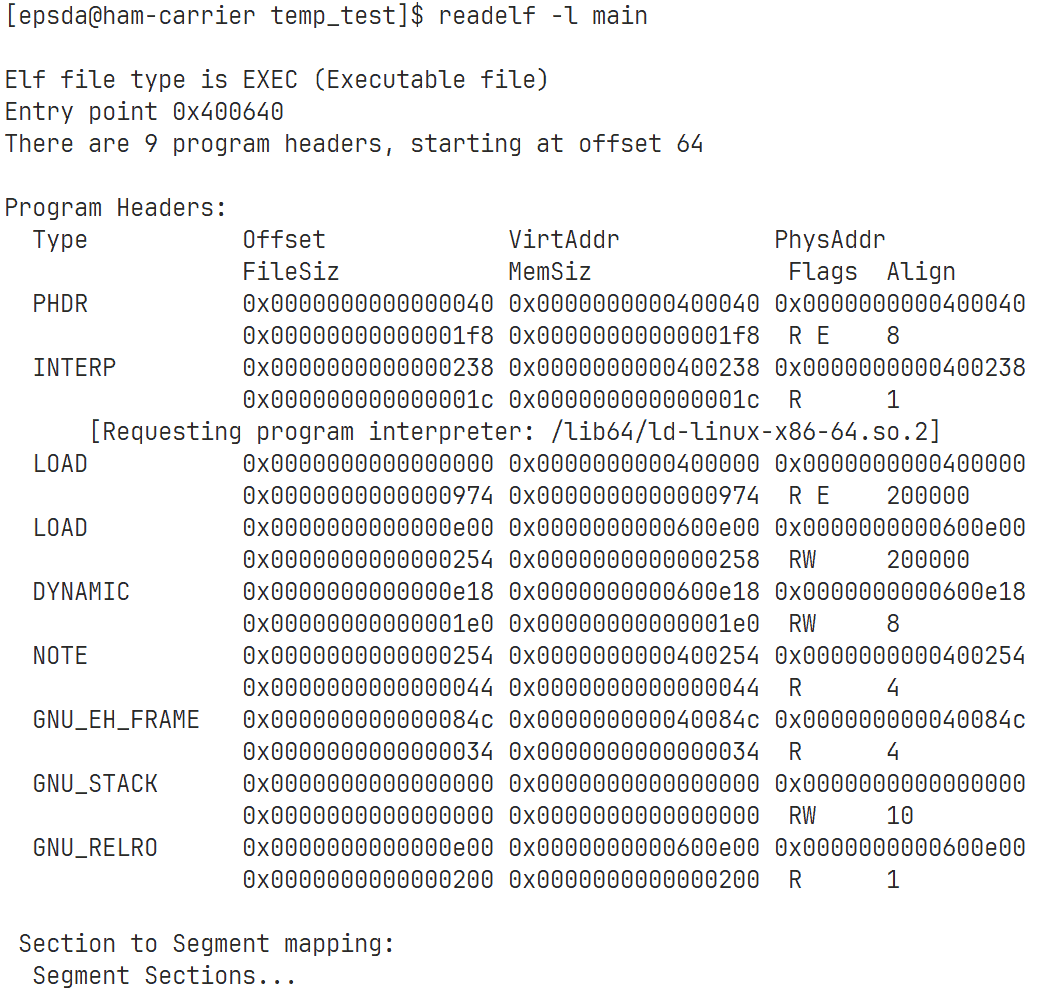Viewport: 1052px width, 991px height.
Task: Click the GNU_EH_FRAME segment label
Action: pyautogui.click(x=116, y=720)
